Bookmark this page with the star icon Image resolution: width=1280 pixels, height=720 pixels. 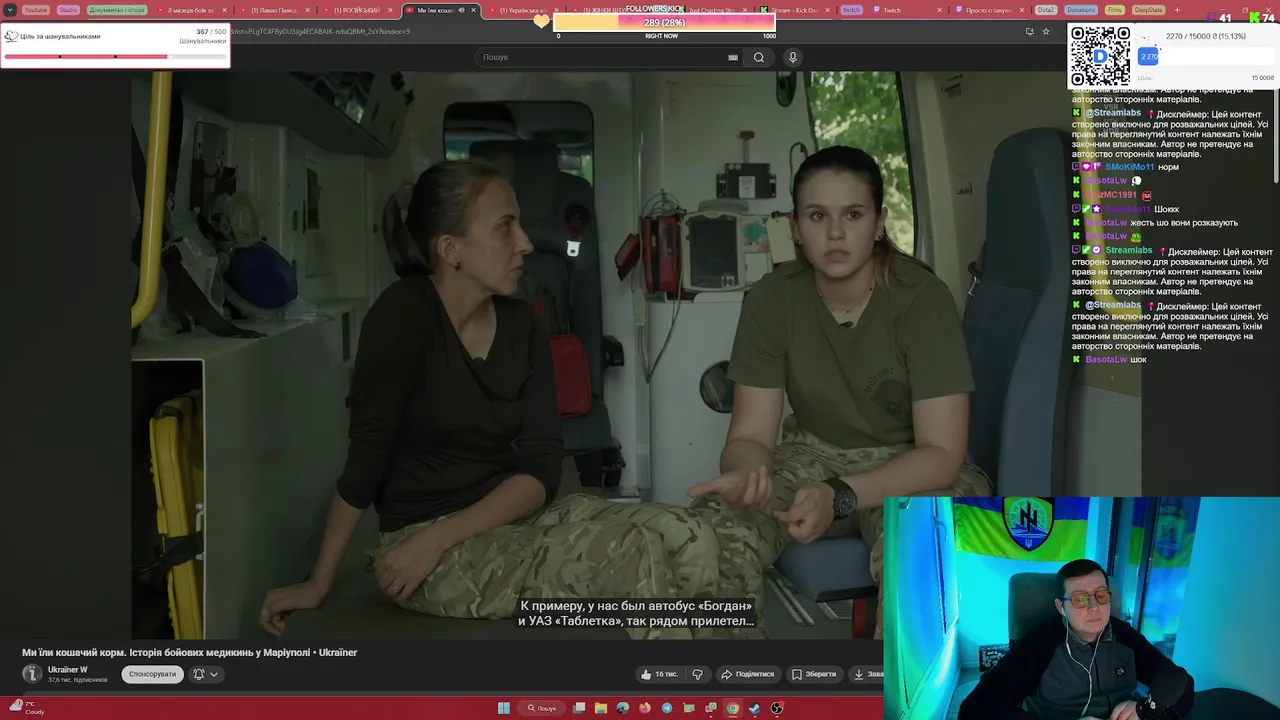[1046, 31]
